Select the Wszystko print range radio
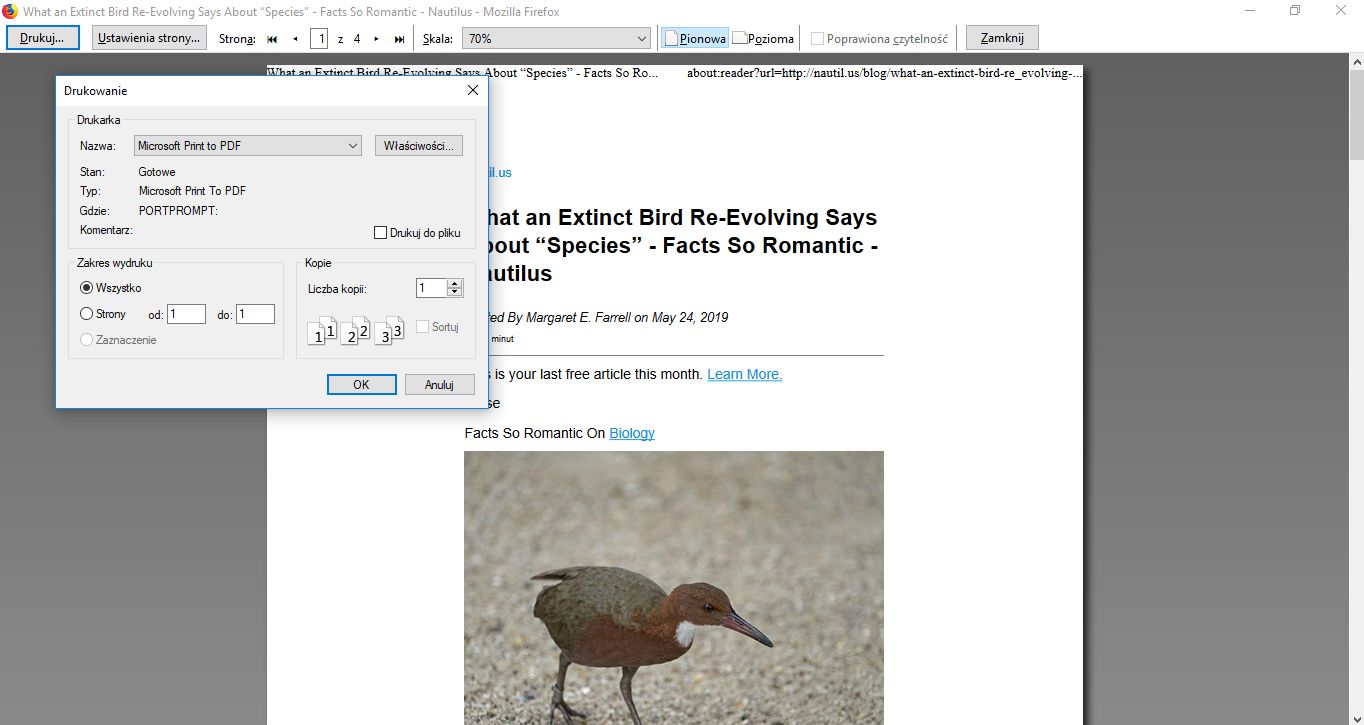 point(86,288)
